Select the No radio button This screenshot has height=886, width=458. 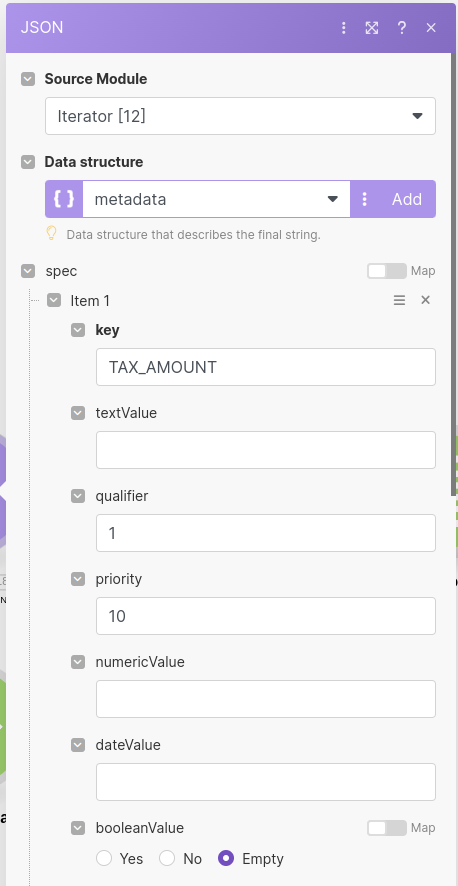tap(167, 859)
